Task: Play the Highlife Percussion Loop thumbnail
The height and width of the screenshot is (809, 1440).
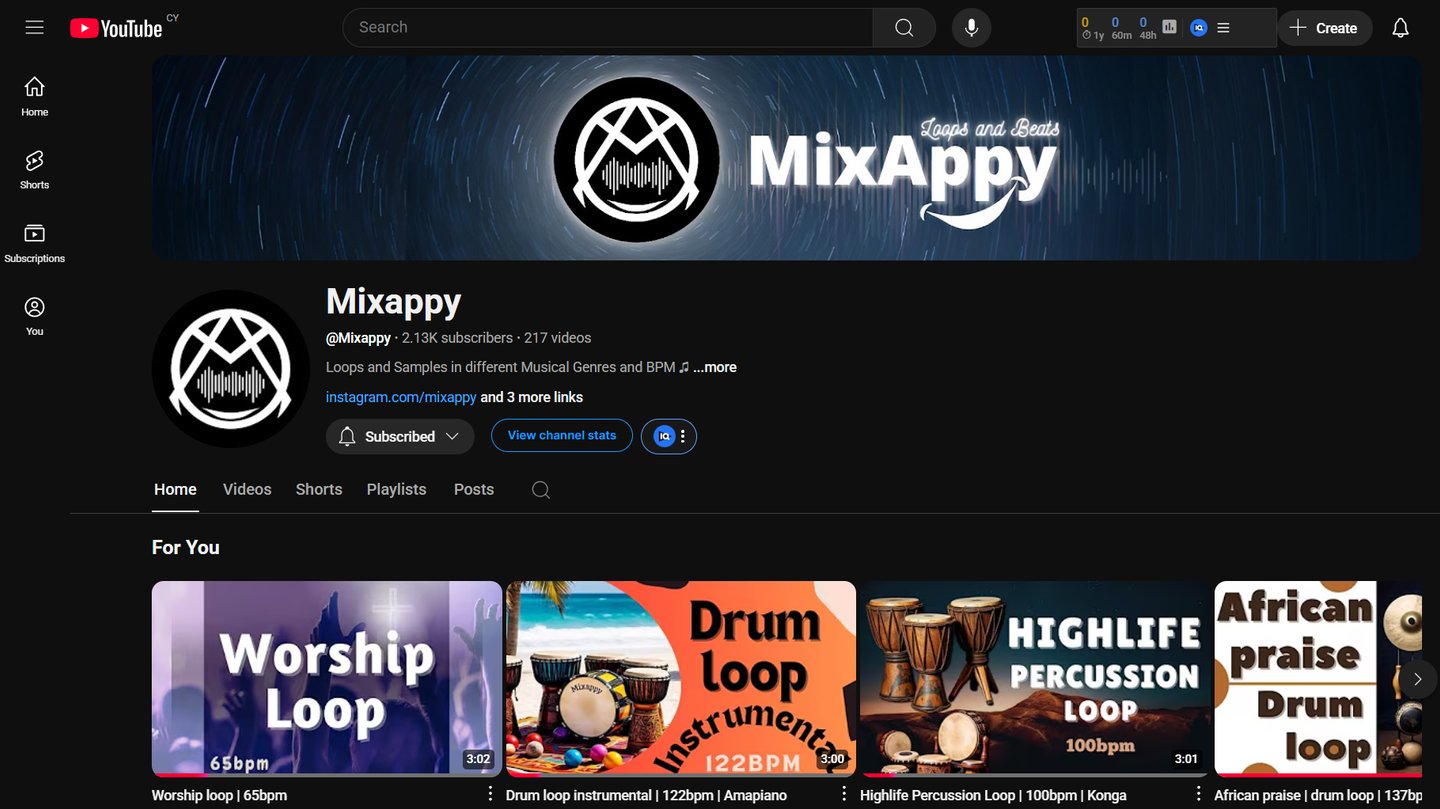Action: coord(1035,679)
